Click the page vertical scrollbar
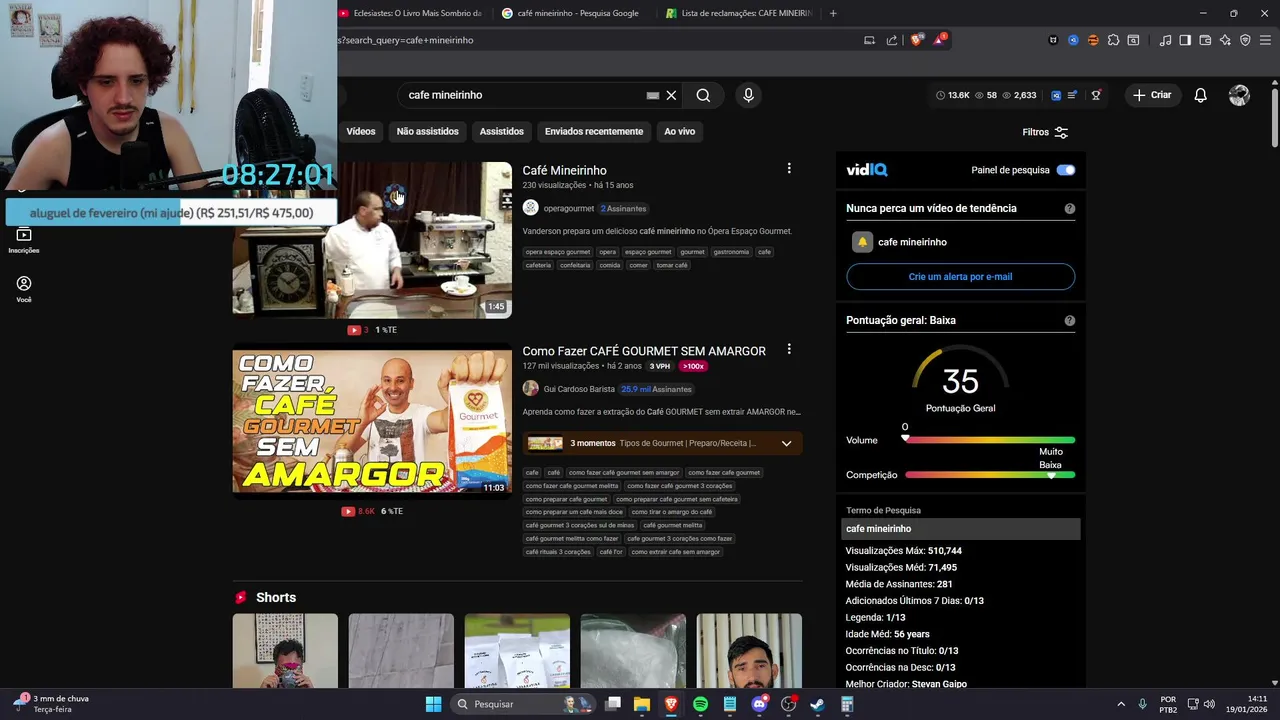The height and width of the screenshot is (720, 1280). coord(1274,118)
